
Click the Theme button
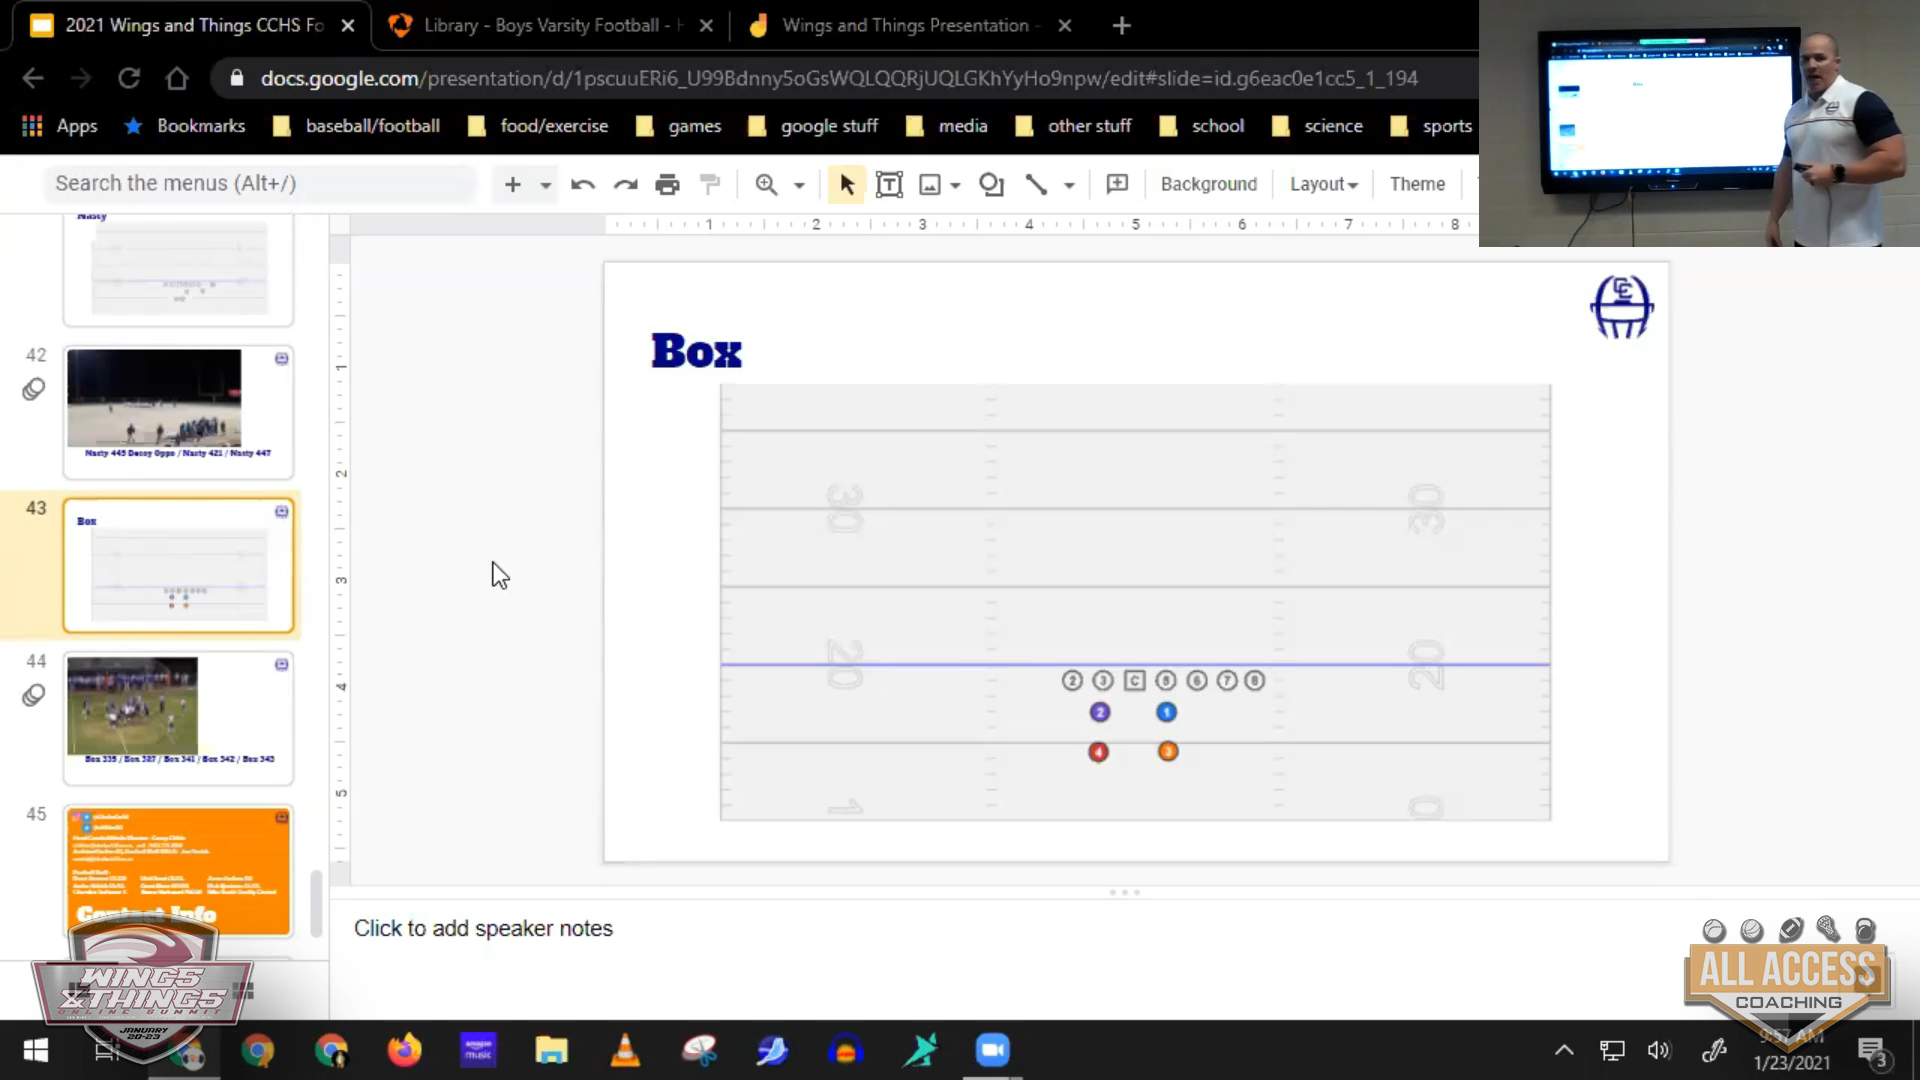1417,184
